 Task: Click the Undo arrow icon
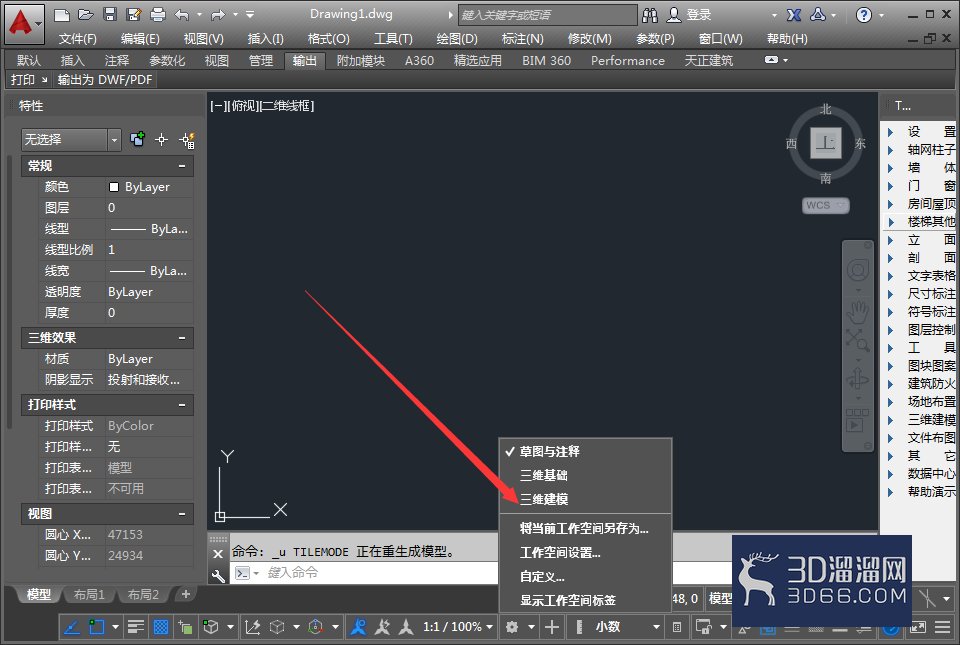point(182,15)
